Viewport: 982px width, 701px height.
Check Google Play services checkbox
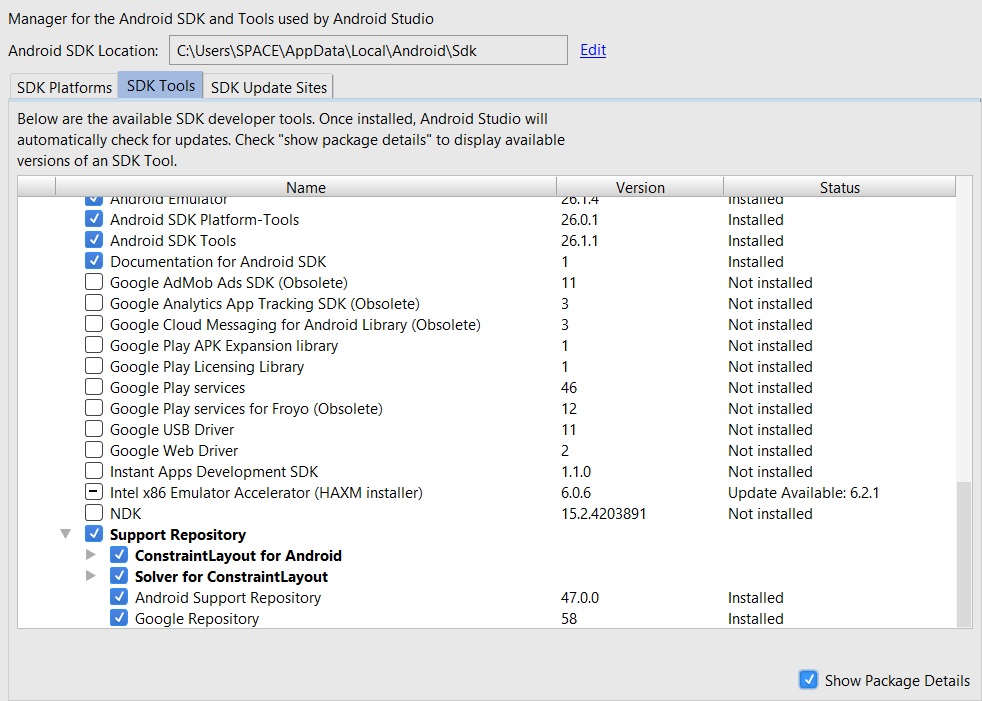[x=94, y=387]
